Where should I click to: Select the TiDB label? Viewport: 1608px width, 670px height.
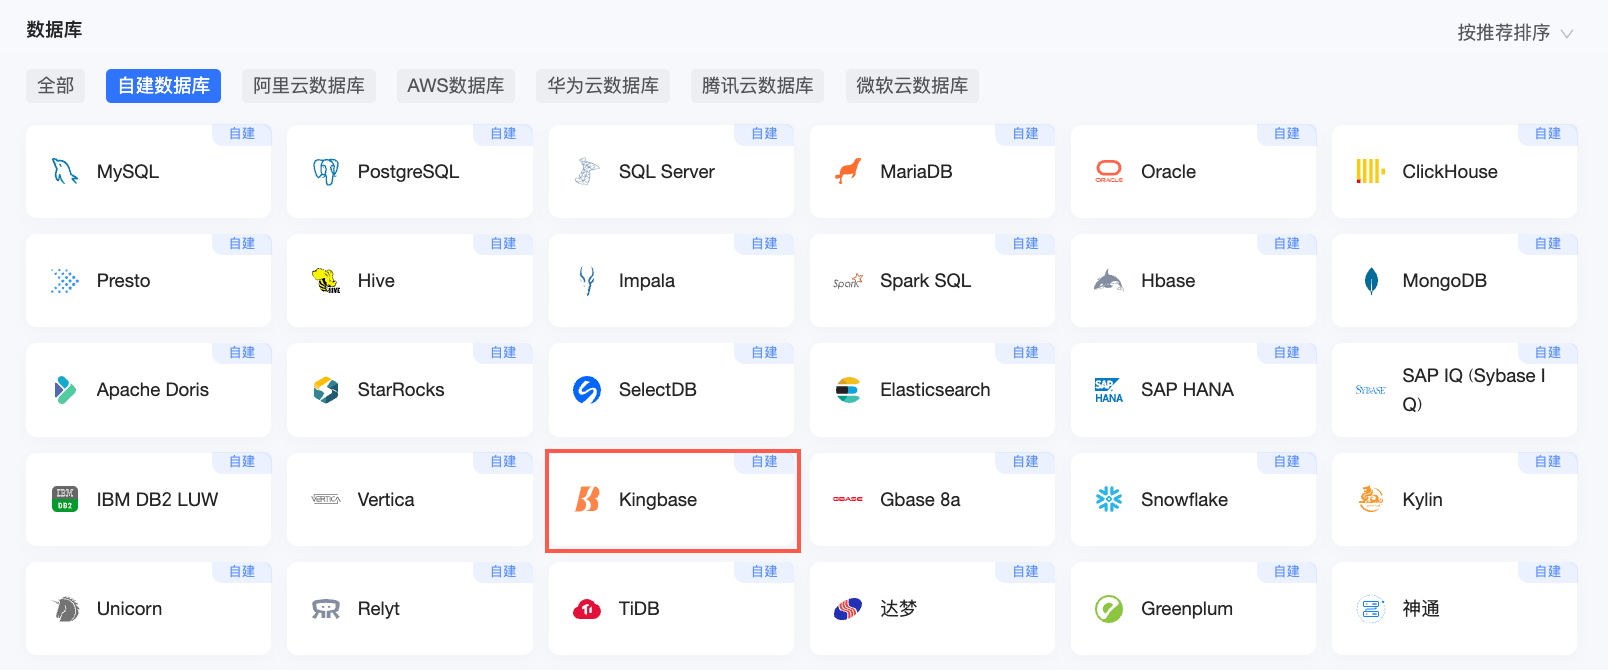[x=639, y=608]
